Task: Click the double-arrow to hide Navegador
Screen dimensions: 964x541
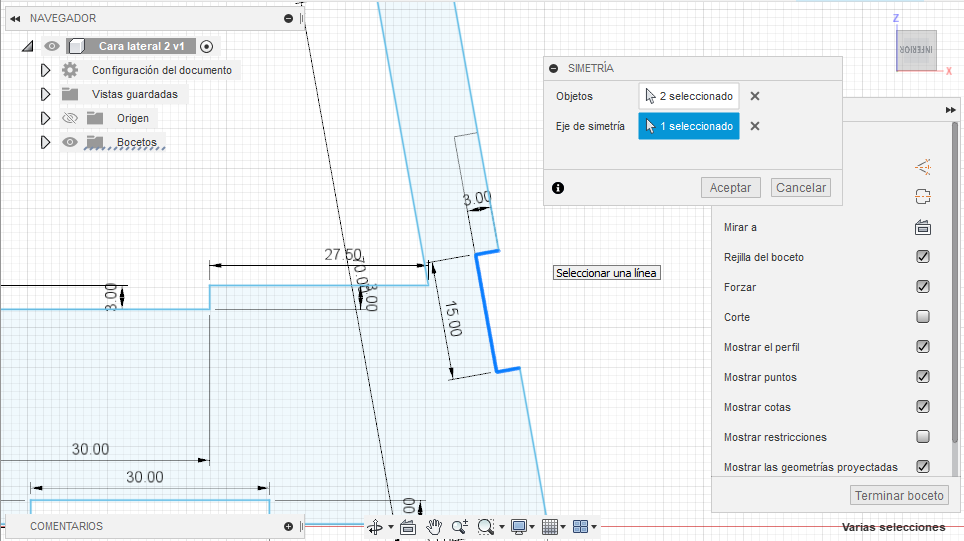Action: (x=15, y=18)
